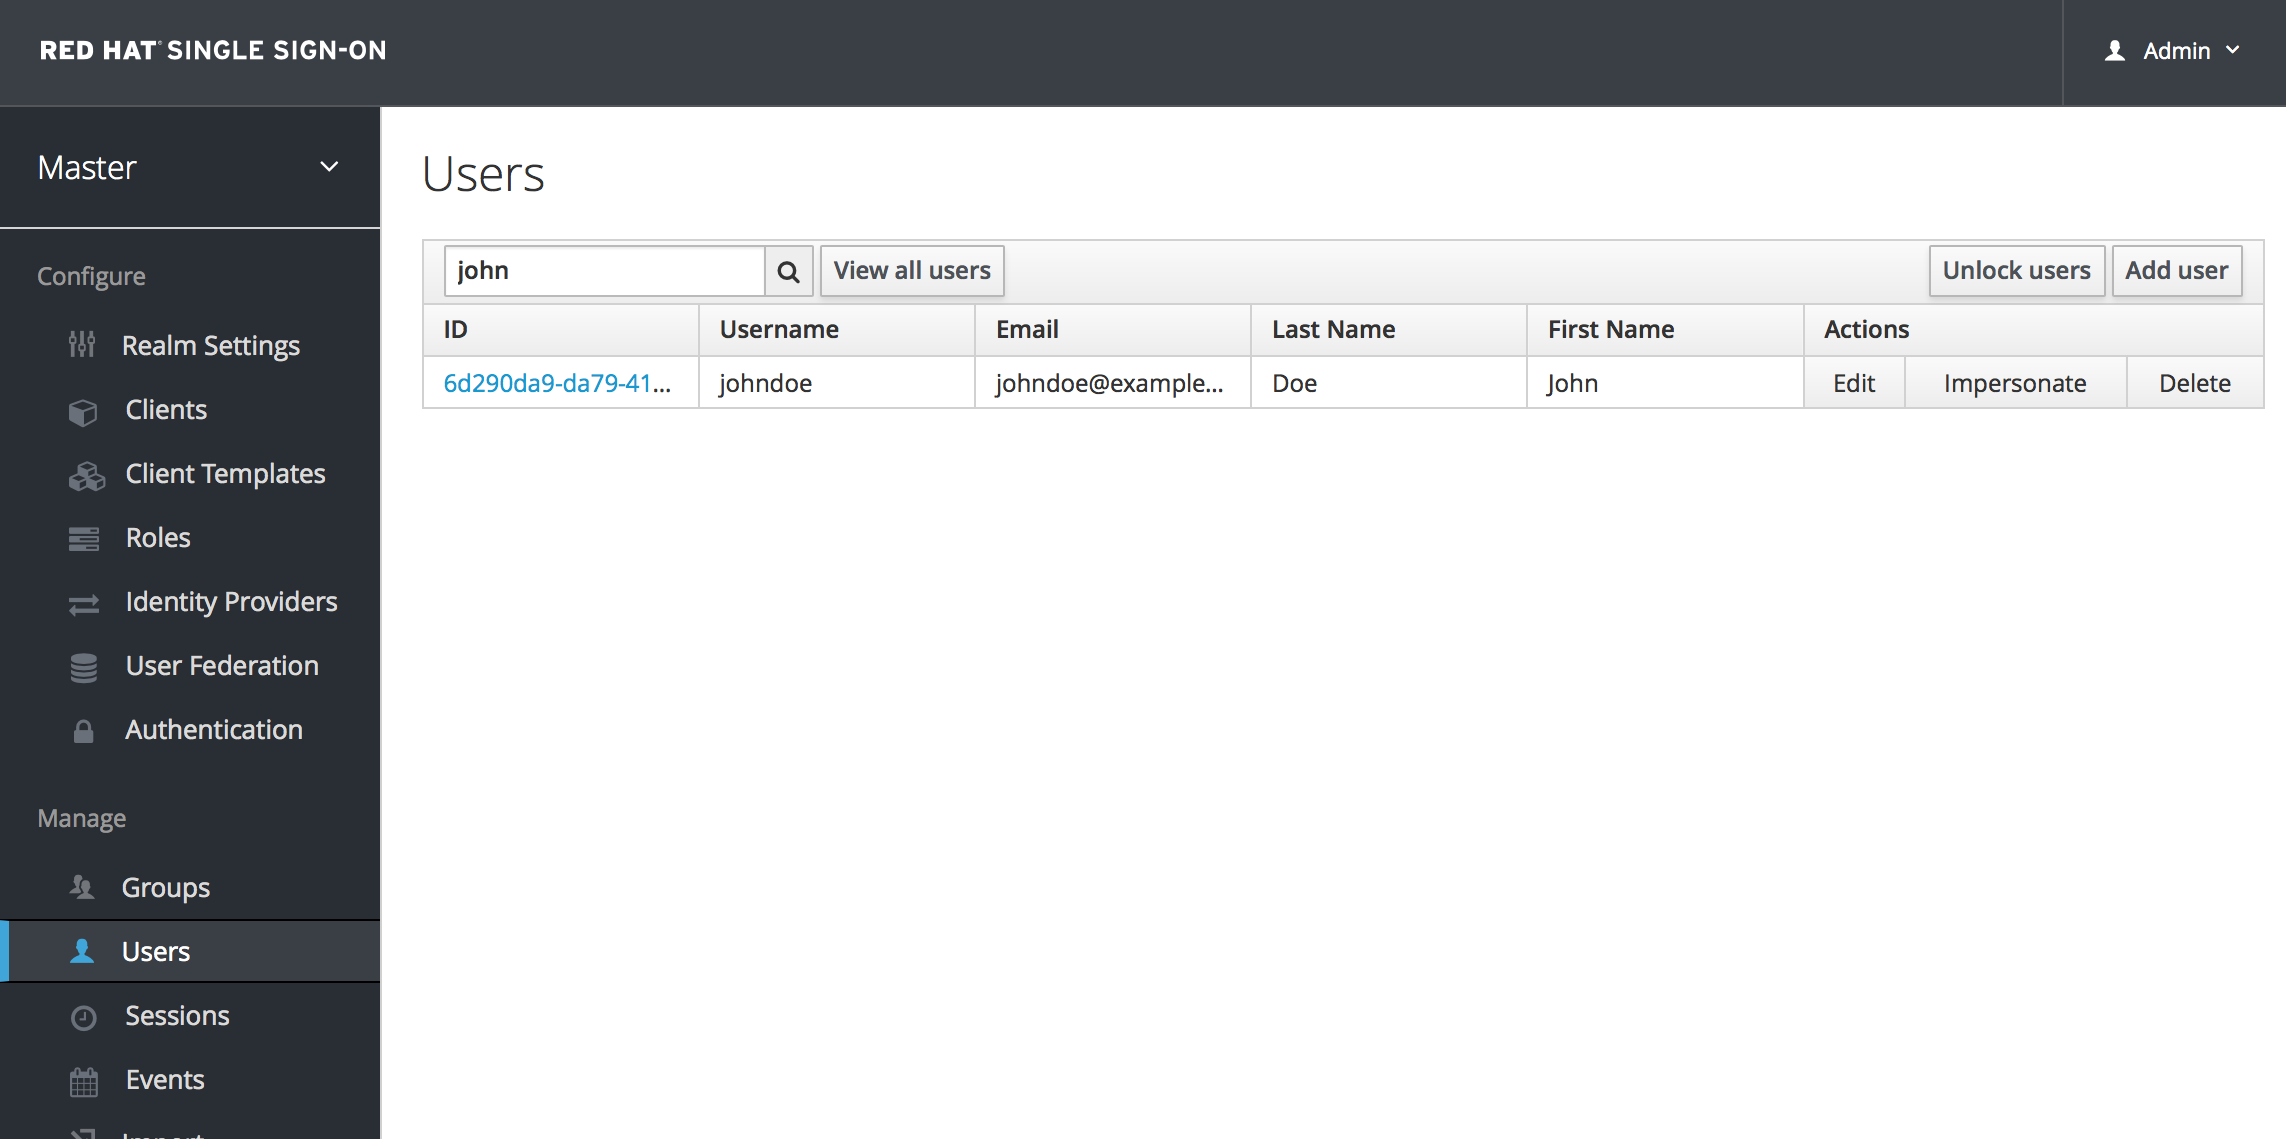The width and height of the screenshot is (2286, 1139).
Task: Click the Sessions expander in sidebar
Action: [175, 1014]
